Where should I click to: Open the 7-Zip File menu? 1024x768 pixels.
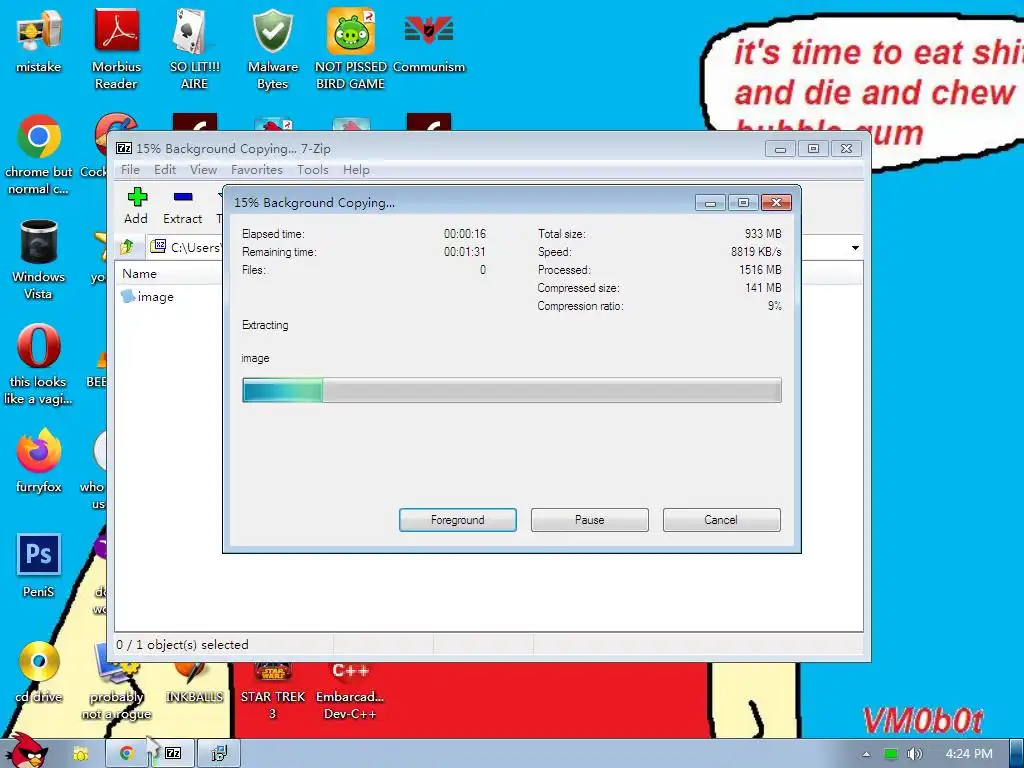click(x=130, y=170)
